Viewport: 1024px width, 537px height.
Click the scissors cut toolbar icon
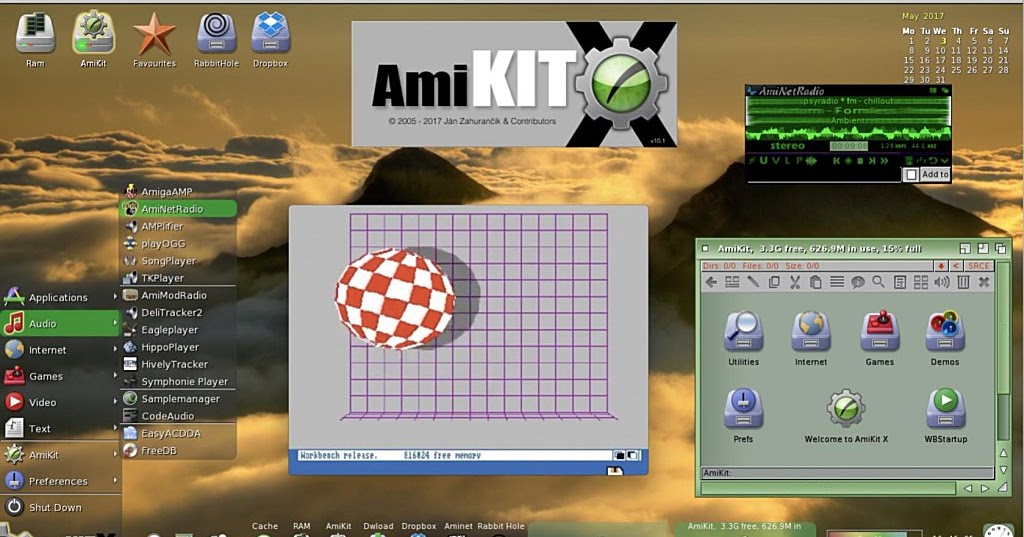795,282
